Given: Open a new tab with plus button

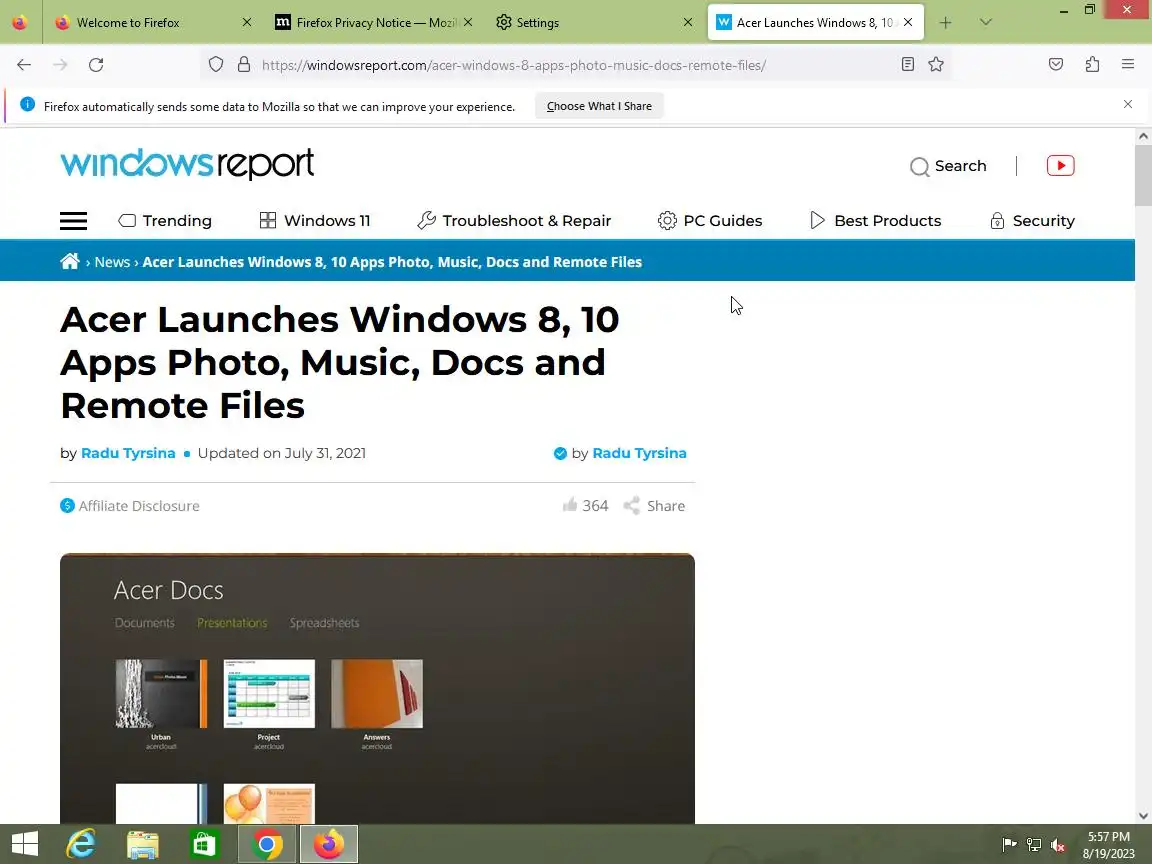Looking at the screenshot, I should [x=945, y=23].
